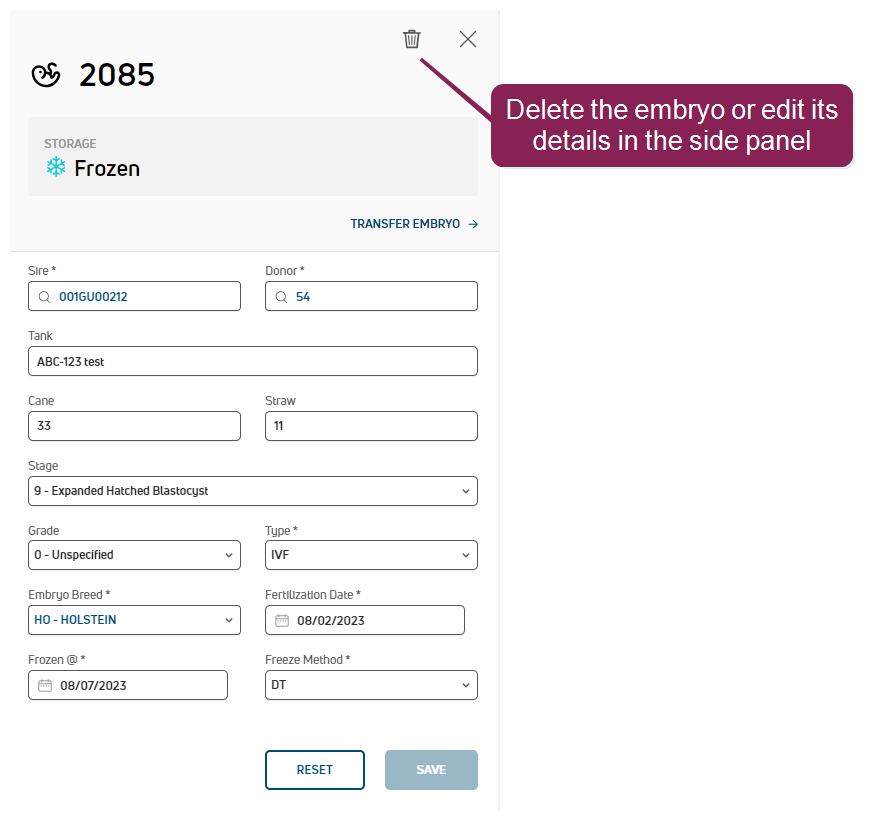870x823 pixels.
Task: Click the search icon in Donor field
Action: coord(281,297)
